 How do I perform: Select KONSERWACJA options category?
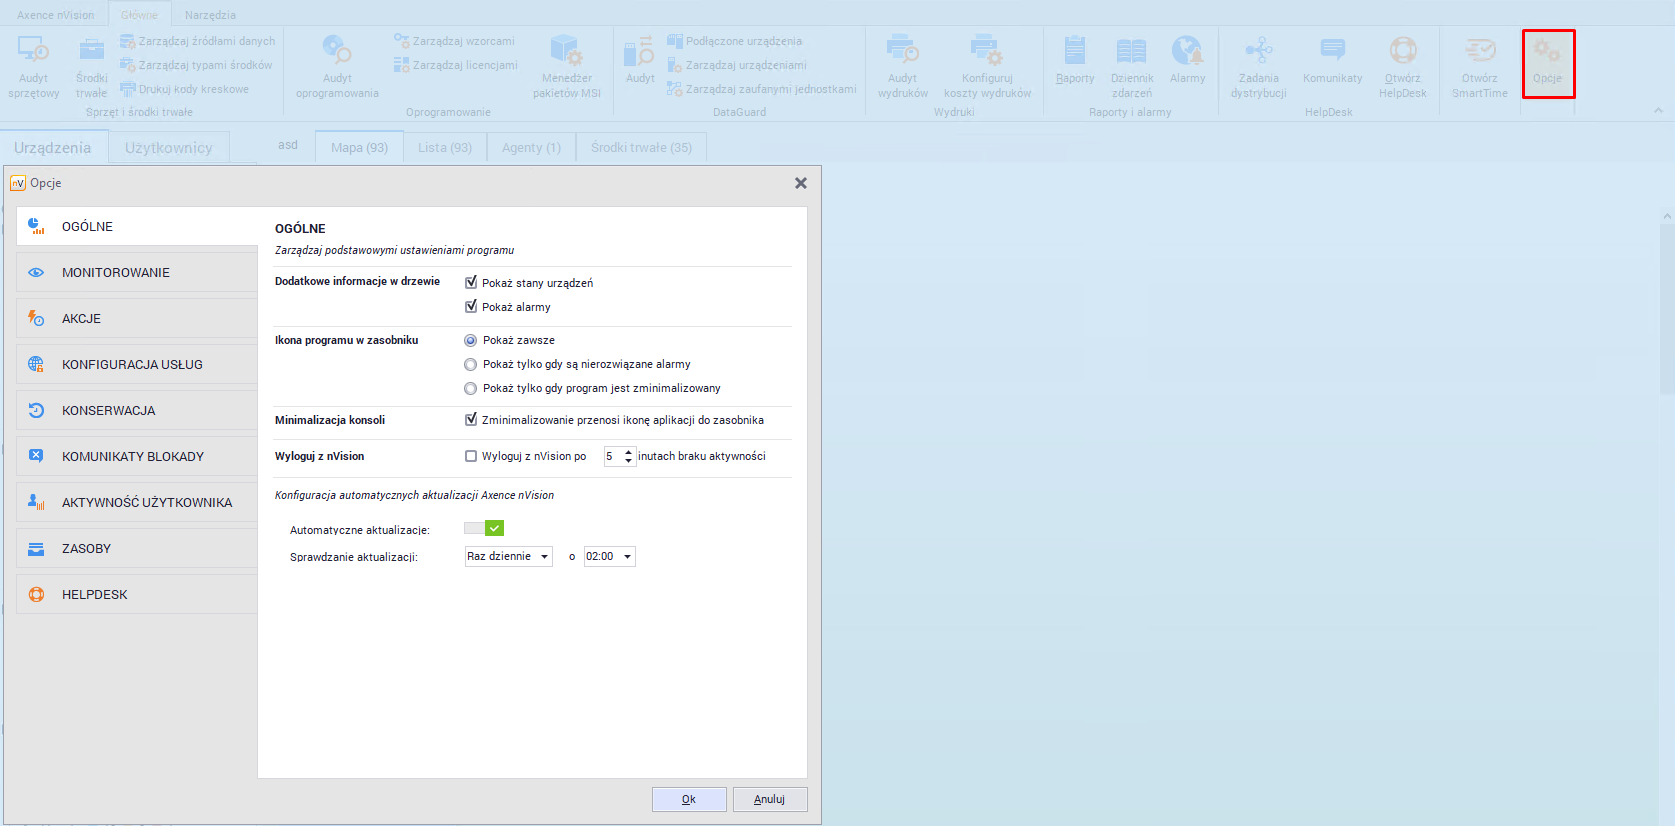point(137,410)
